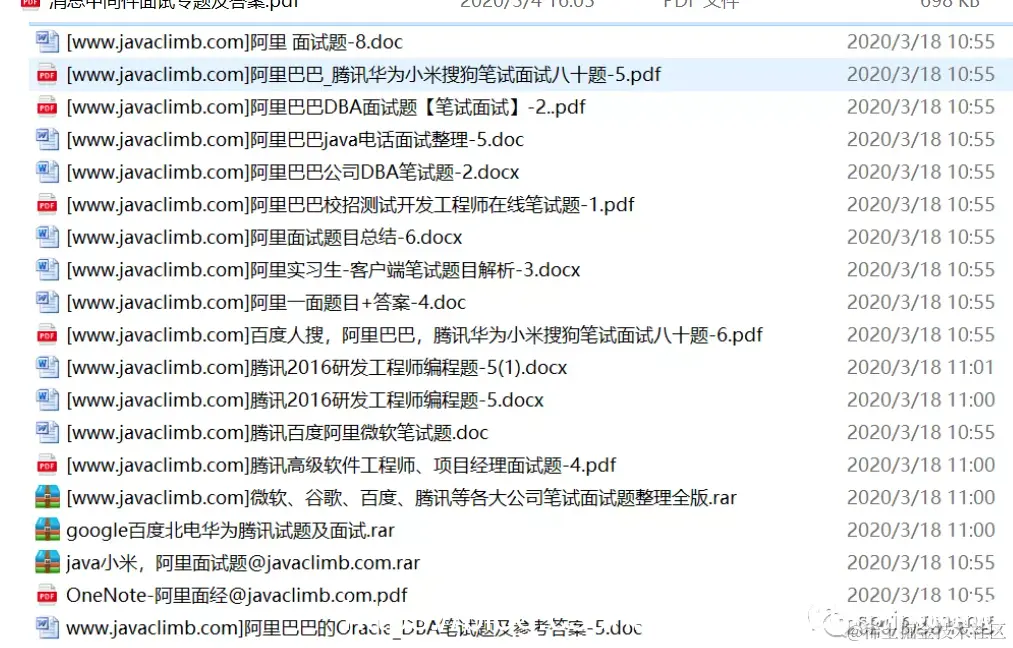Click the PDF icon of 笔试面试八十题-5.pdf
Image resolution: width=1013 pixels, height=648 pixels.
(47, 75)
